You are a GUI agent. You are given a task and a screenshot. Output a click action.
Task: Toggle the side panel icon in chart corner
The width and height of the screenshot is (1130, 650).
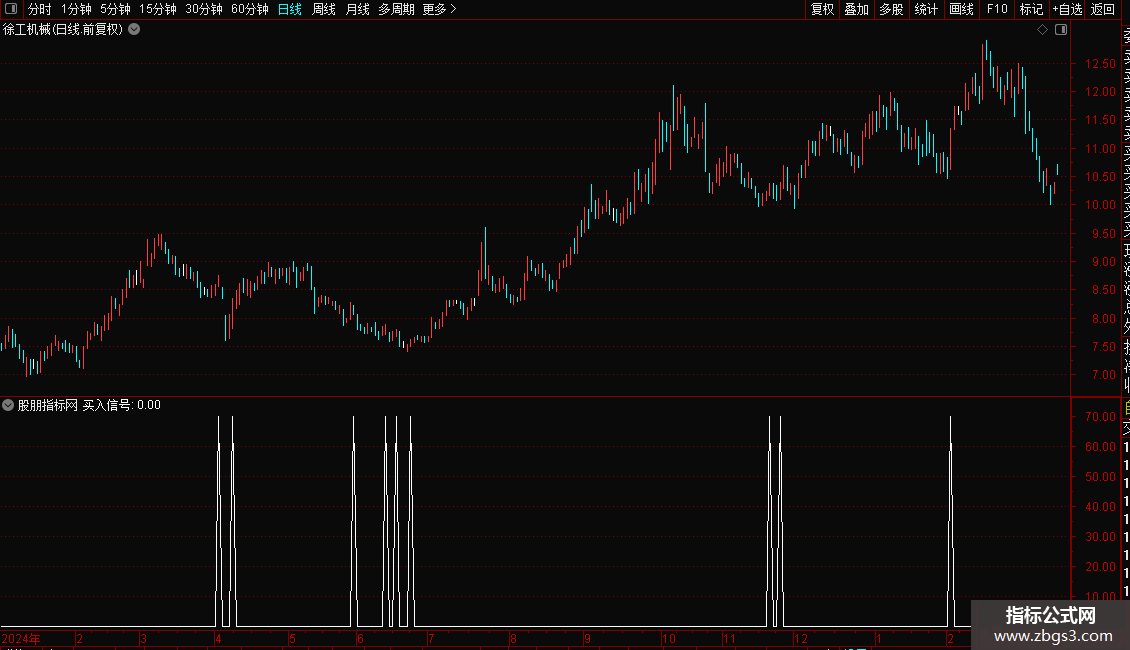1061,30
